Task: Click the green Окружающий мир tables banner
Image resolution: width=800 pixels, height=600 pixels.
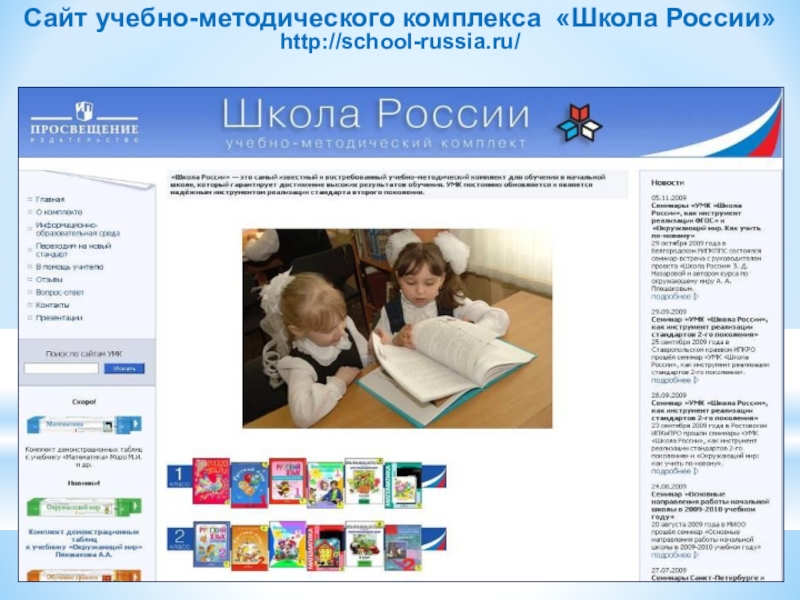Action: pos(84,507)
